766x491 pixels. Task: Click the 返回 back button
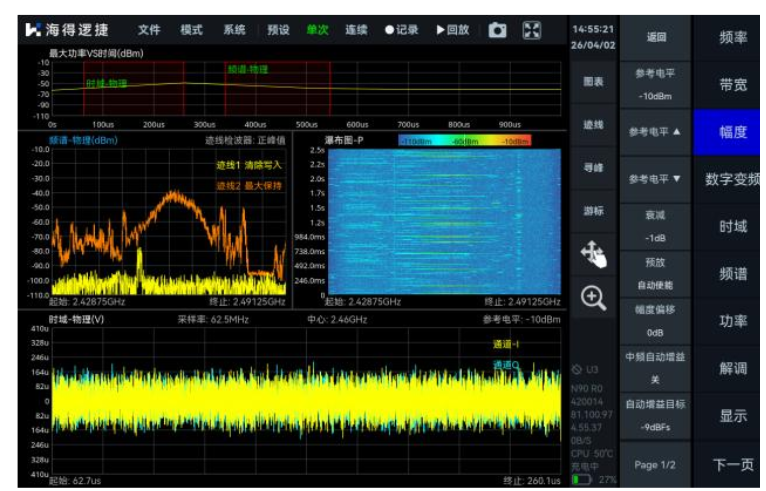[x=656, y=38]
